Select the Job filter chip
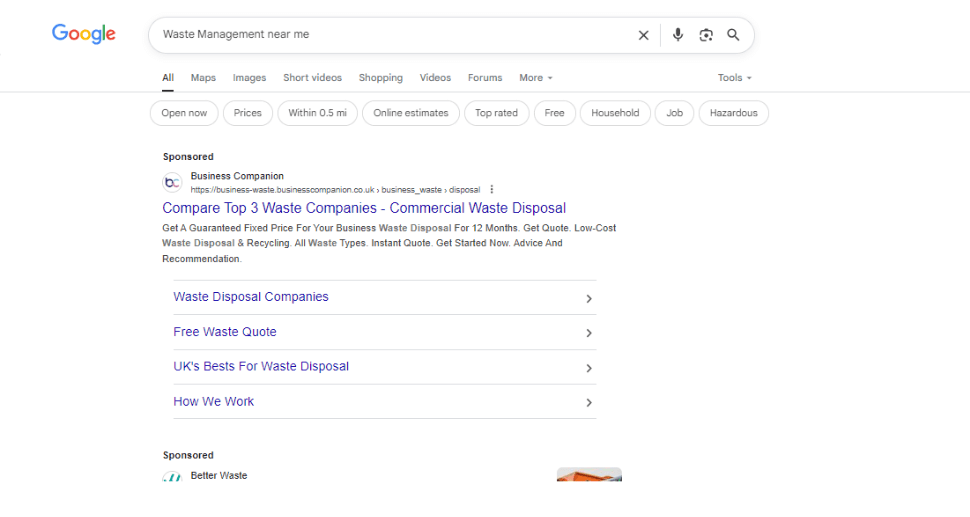The image size is (970, 517). tap(674, 113)
